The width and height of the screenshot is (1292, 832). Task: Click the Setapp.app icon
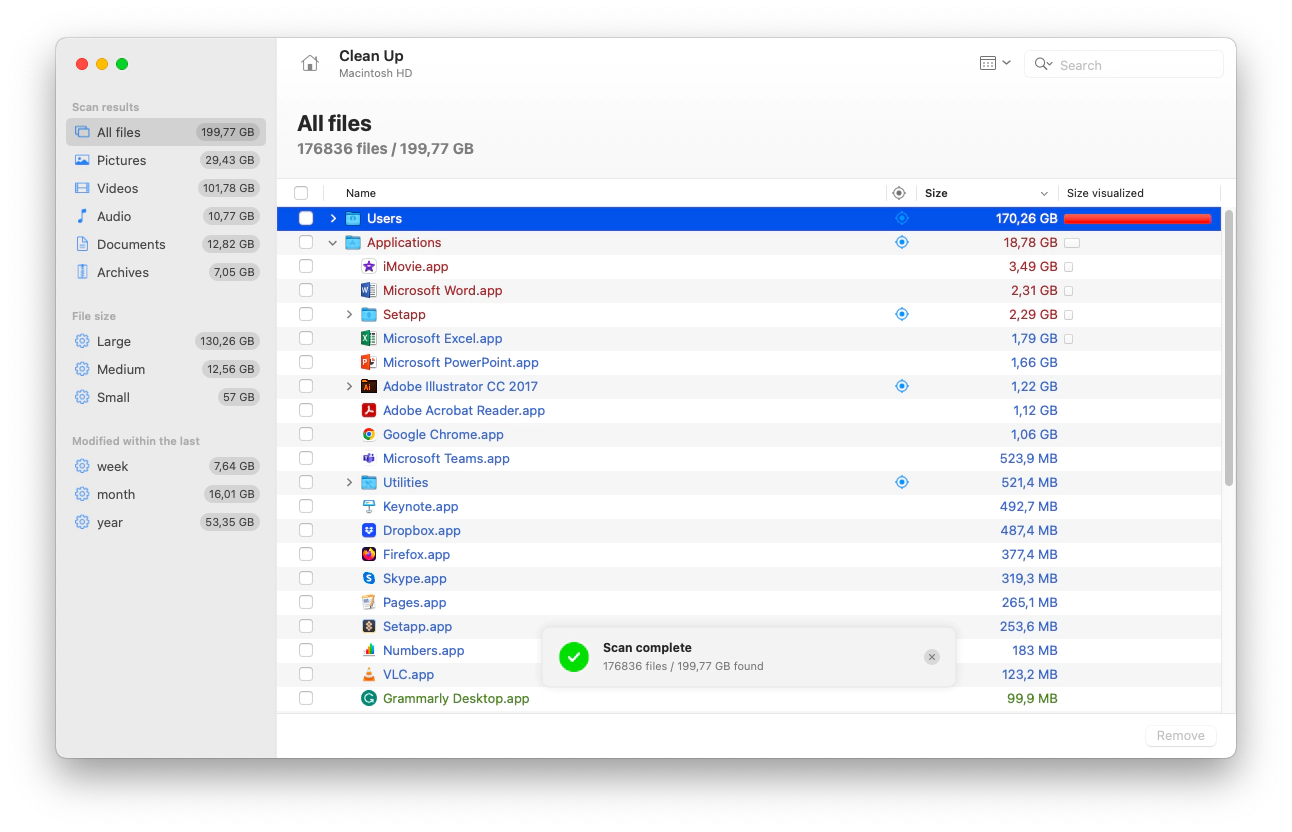[368, 626]
